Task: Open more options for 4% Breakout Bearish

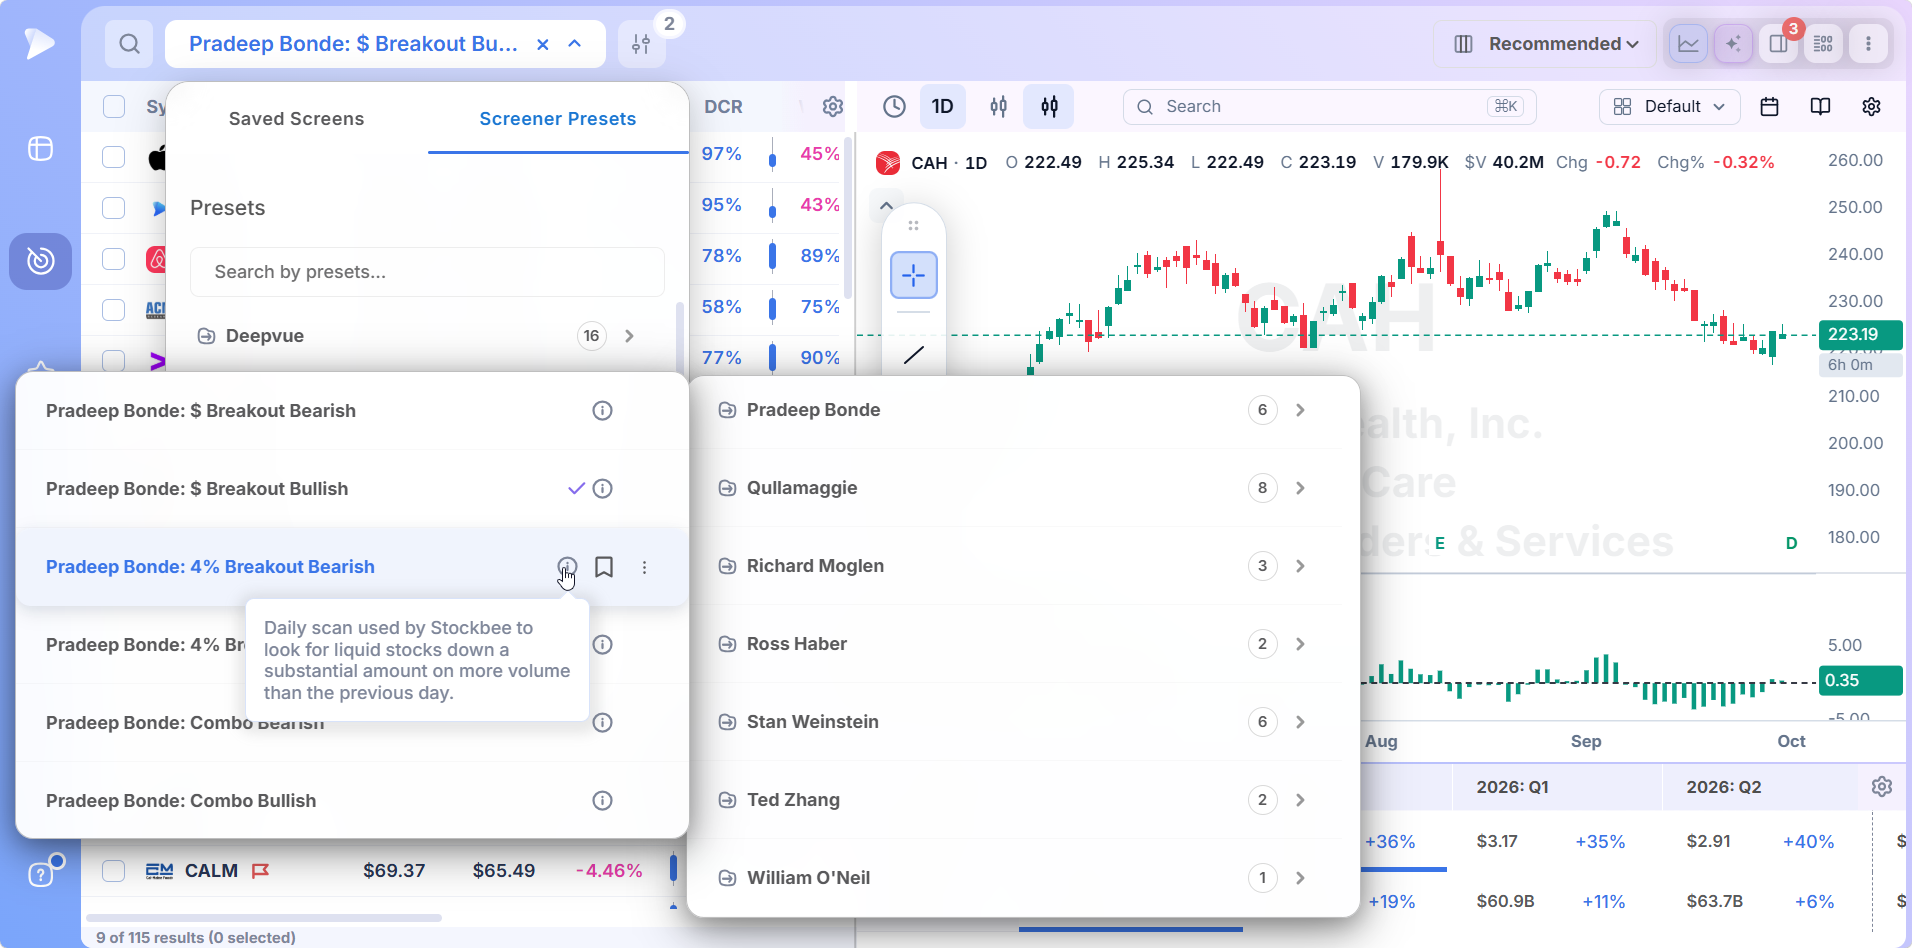Action: 644,567
